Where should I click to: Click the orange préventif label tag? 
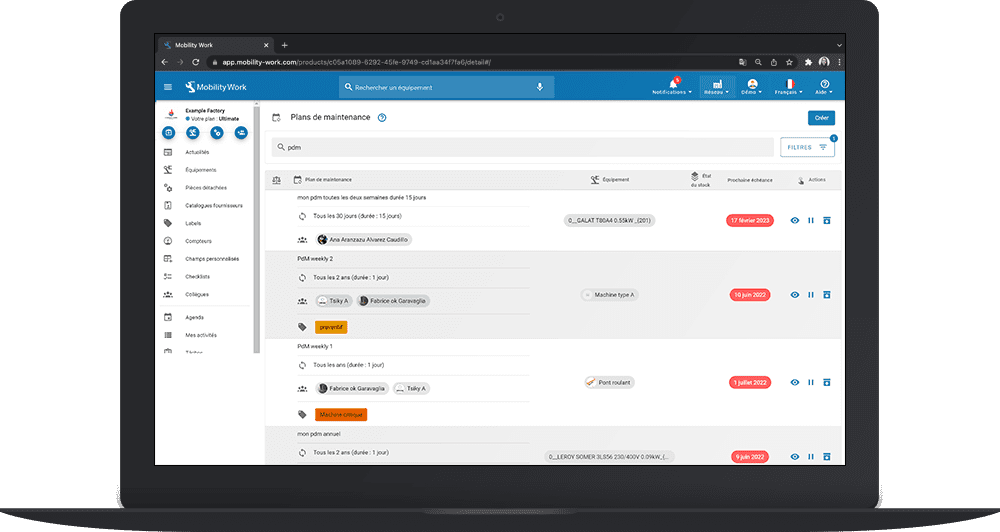coord(331,327)
